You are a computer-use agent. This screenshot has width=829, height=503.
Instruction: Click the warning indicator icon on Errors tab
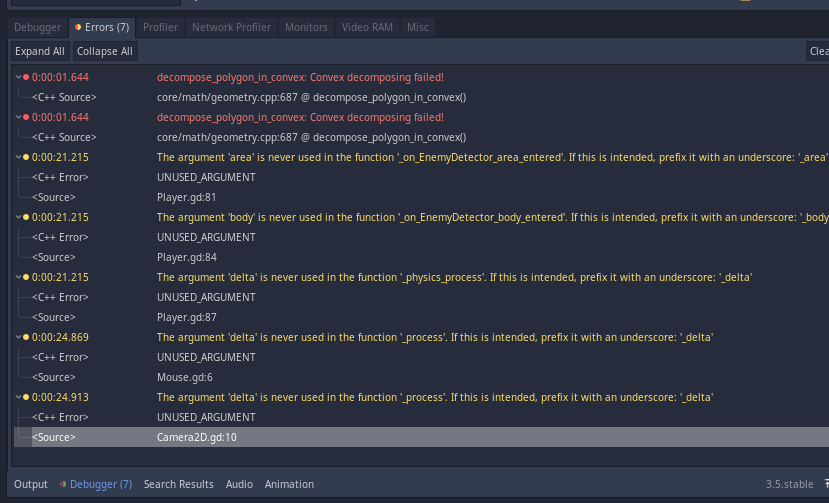78,27
